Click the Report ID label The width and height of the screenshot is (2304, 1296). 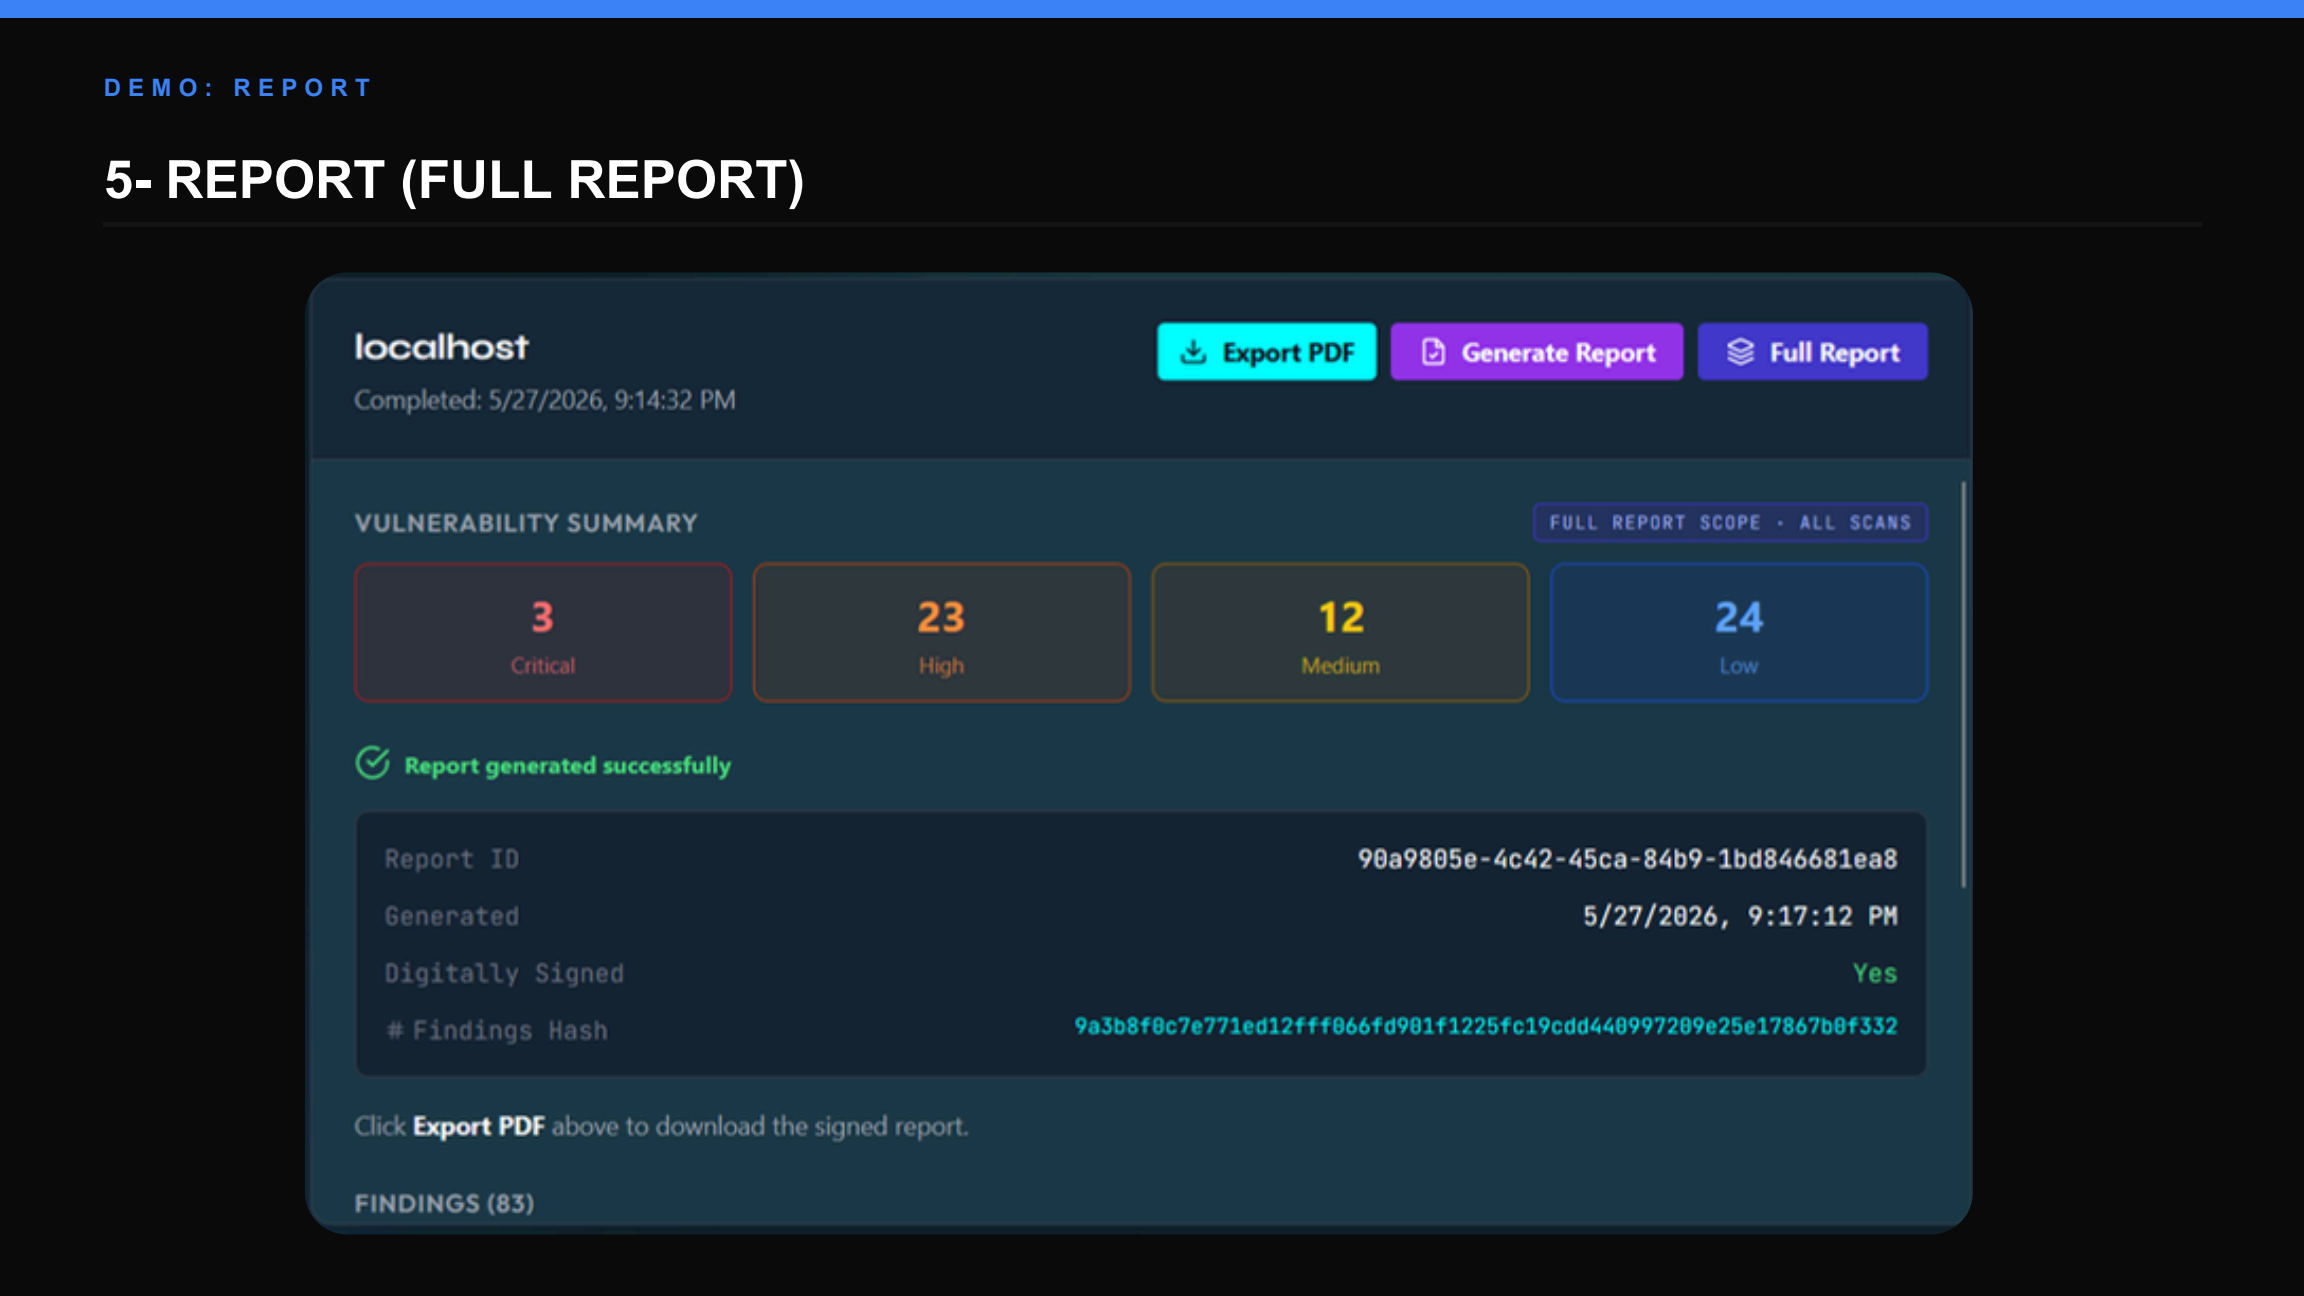coord(452,860)
